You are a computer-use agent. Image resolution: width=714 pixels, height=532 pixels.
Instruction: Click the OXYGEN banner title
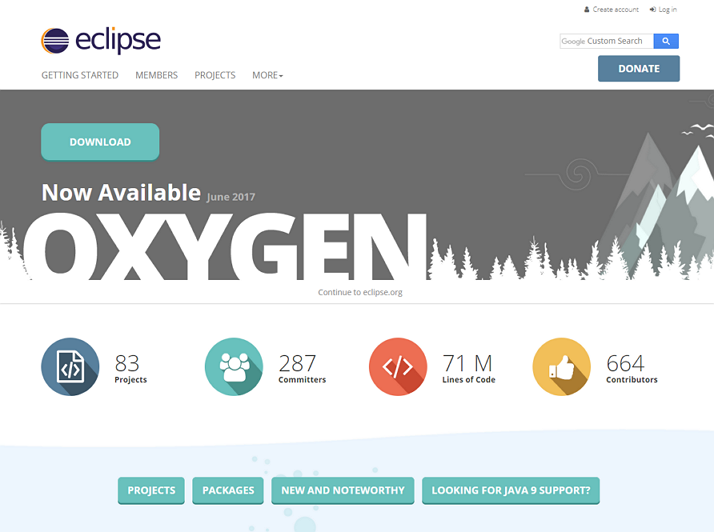pyautogui.click(x=225, y=246)
